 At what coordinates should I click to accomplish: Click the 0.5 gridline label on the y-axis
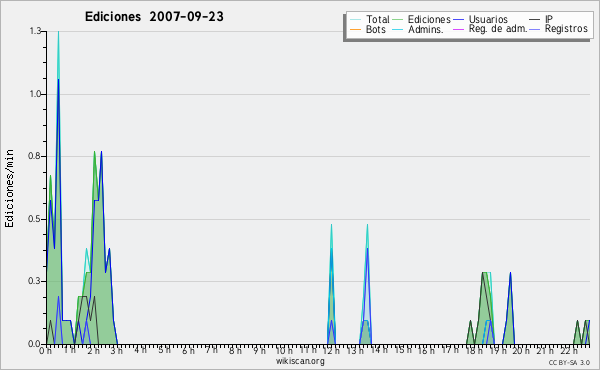36,219
